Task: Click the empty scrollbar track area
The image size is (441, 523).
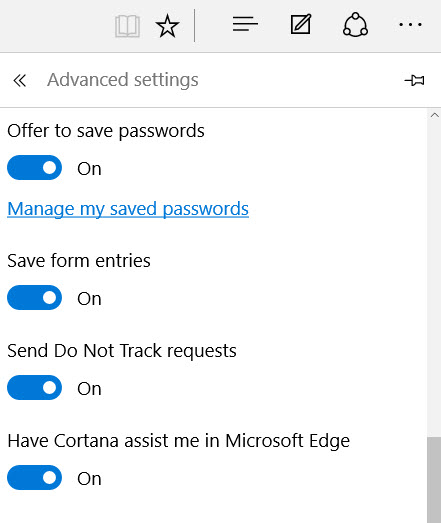Action: coord(434,279)
